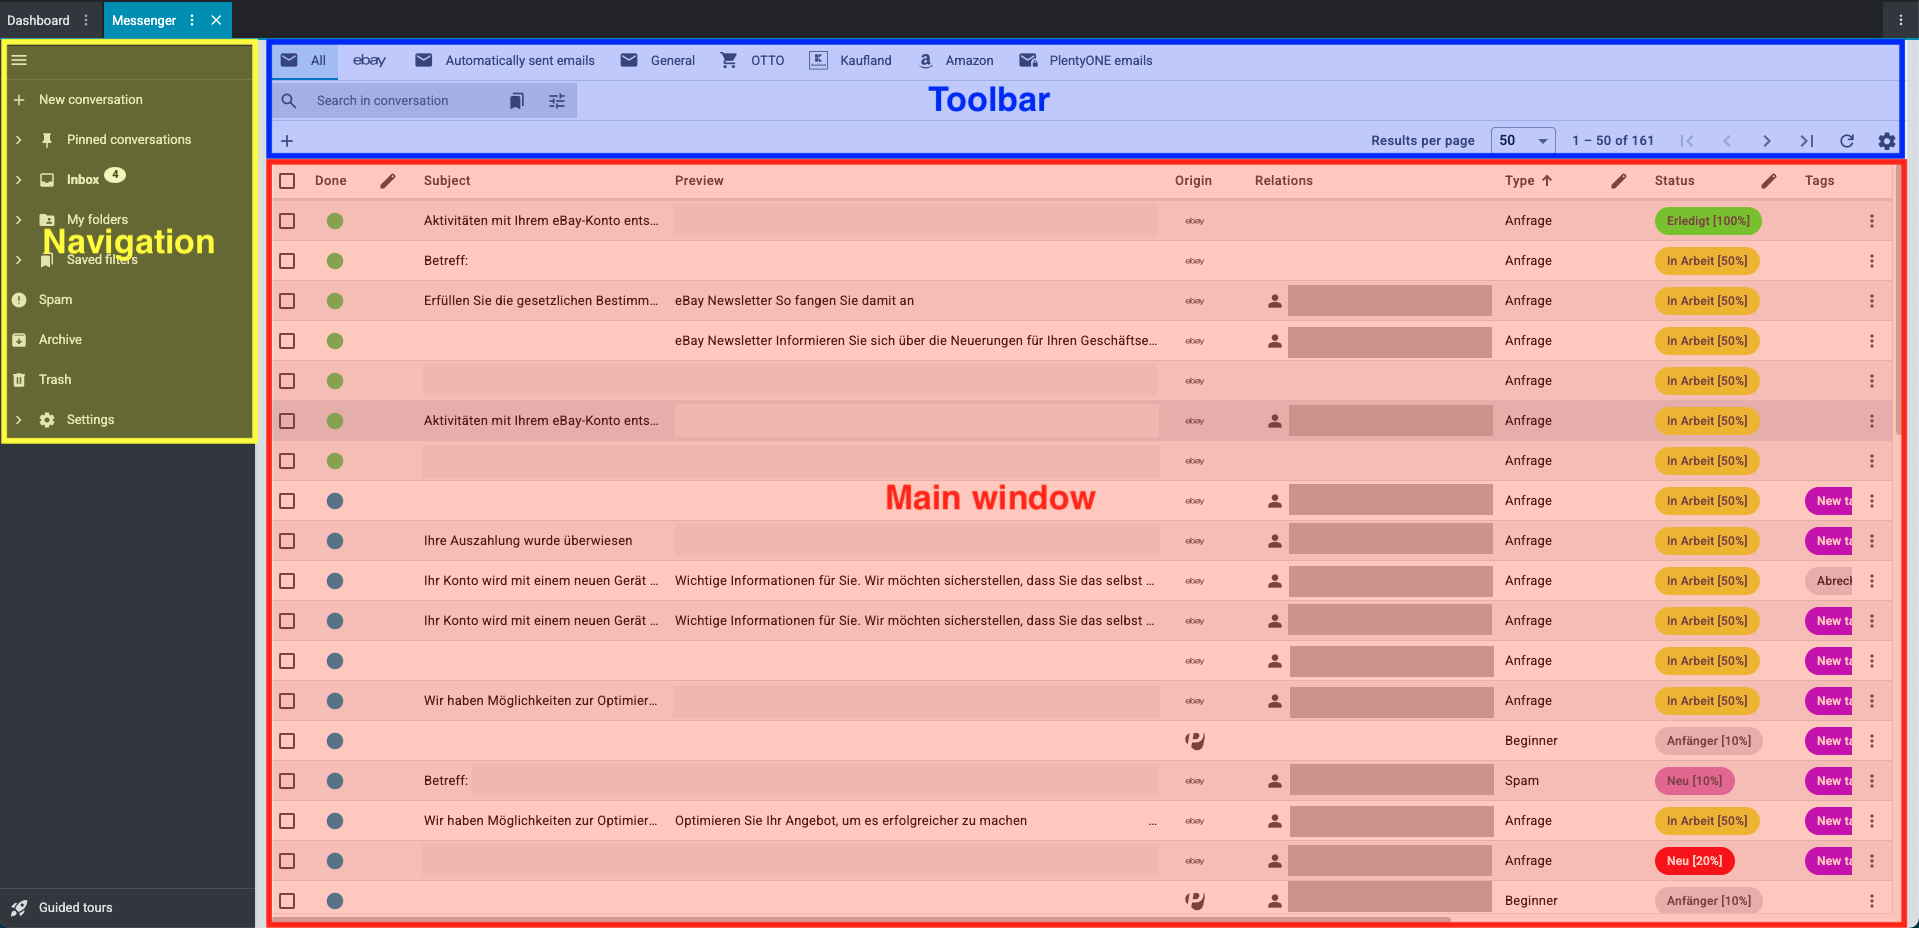Expand the Inbox folder tree
This screenshot has width=1919, height=928.
coord(19,180)
